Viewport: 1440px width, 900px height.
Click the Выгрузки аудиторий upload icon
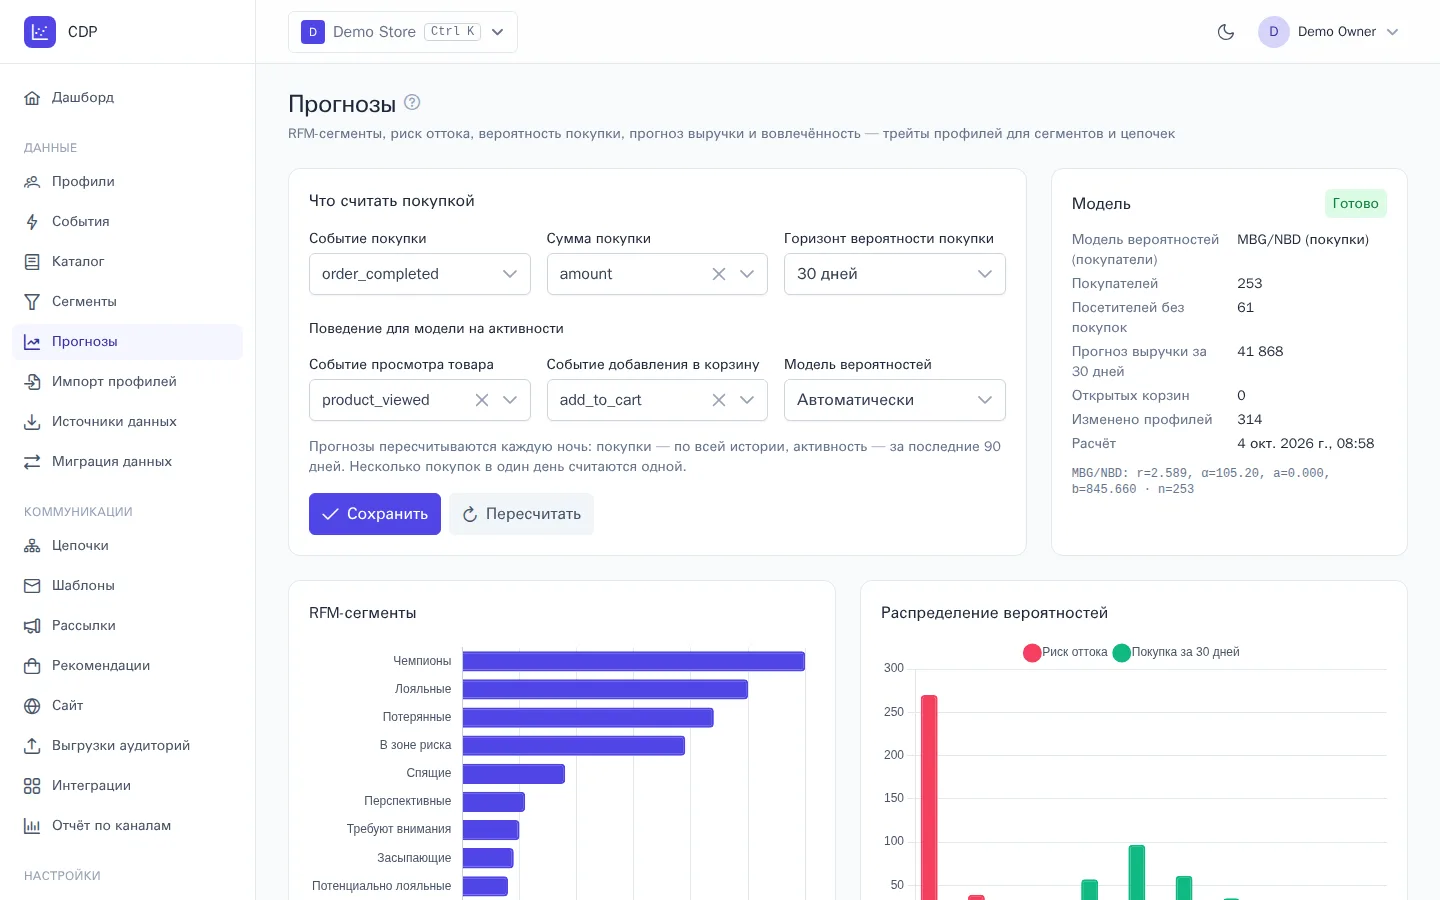32,746
